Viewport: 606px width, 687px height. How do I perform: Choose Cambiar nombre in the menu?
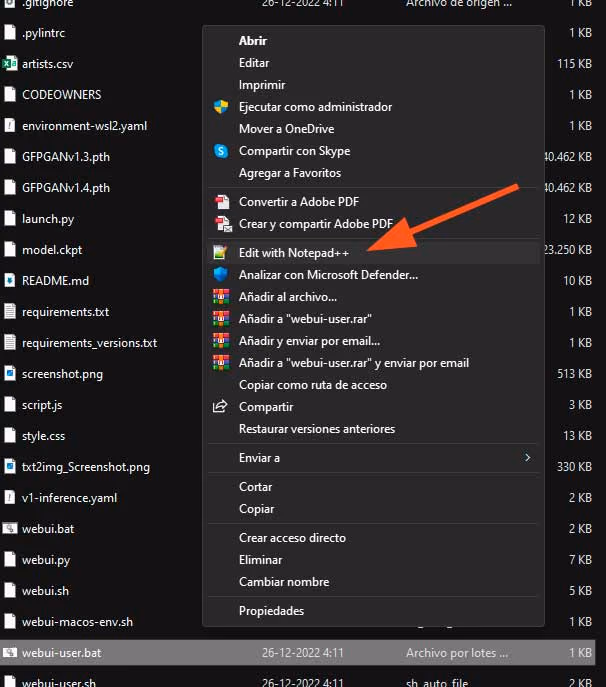coord(284,582)
